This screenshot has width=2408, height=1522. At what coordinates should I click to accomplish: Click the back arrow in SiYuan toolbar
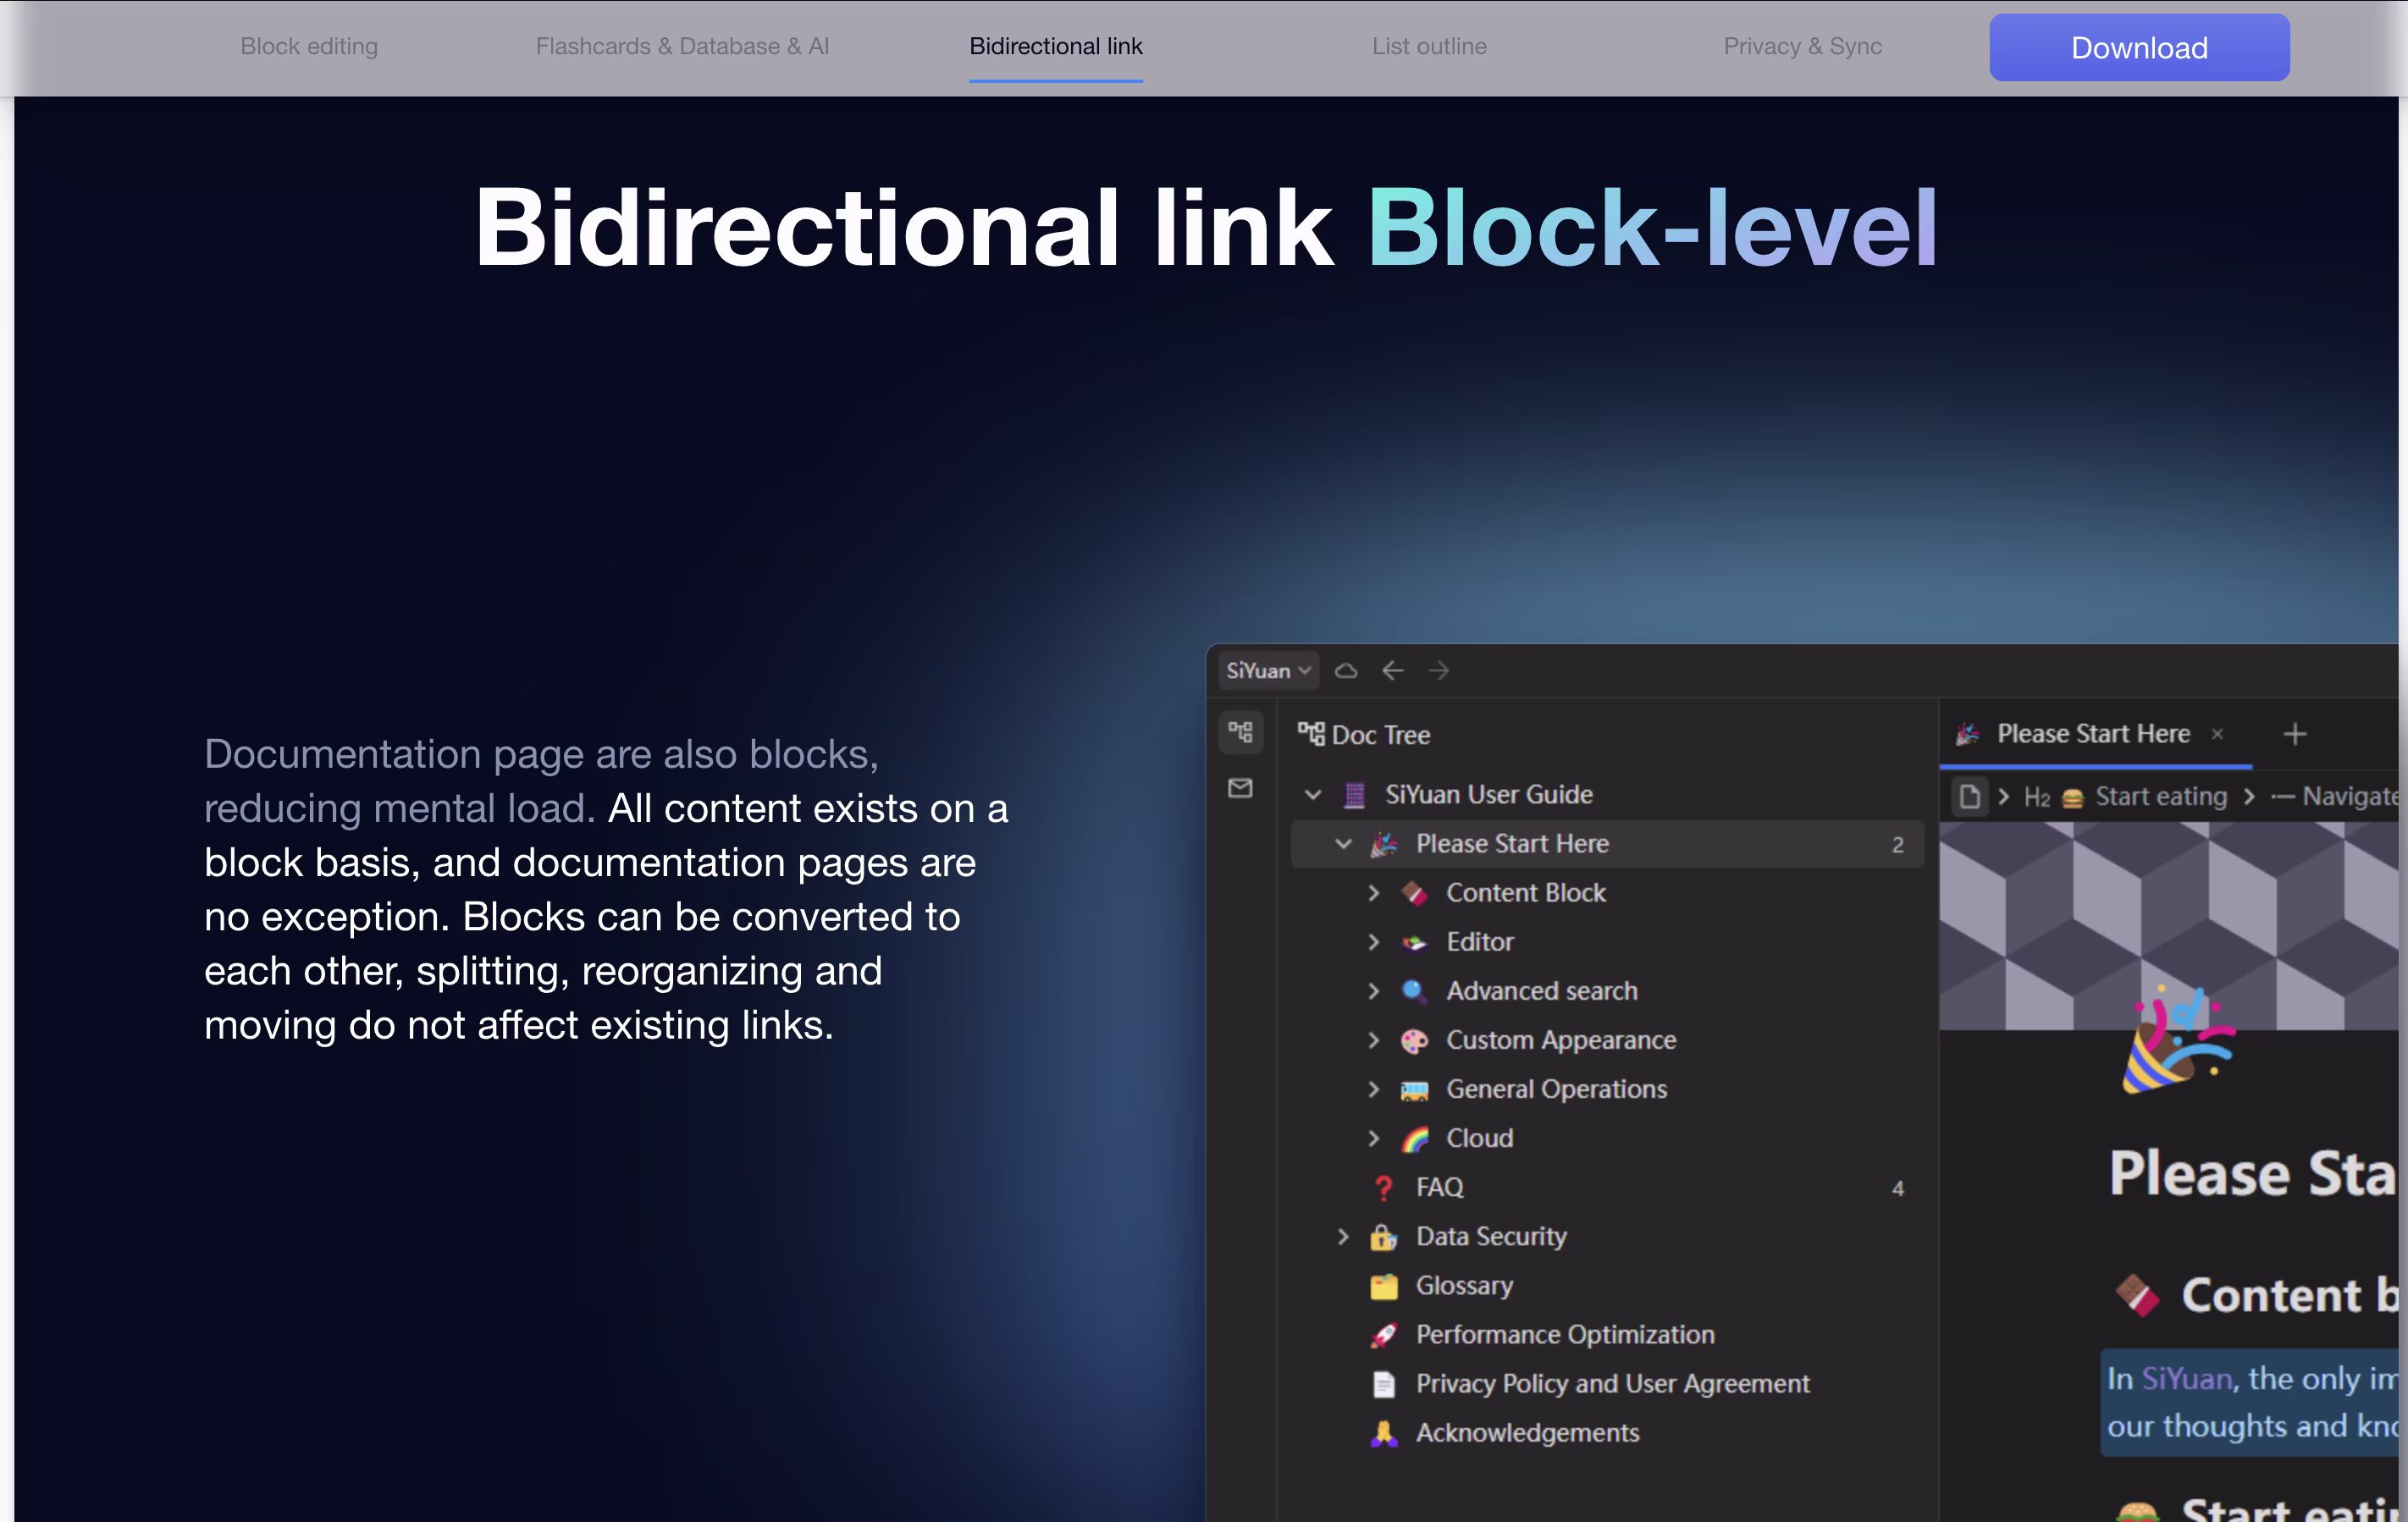pos(1393,671)
